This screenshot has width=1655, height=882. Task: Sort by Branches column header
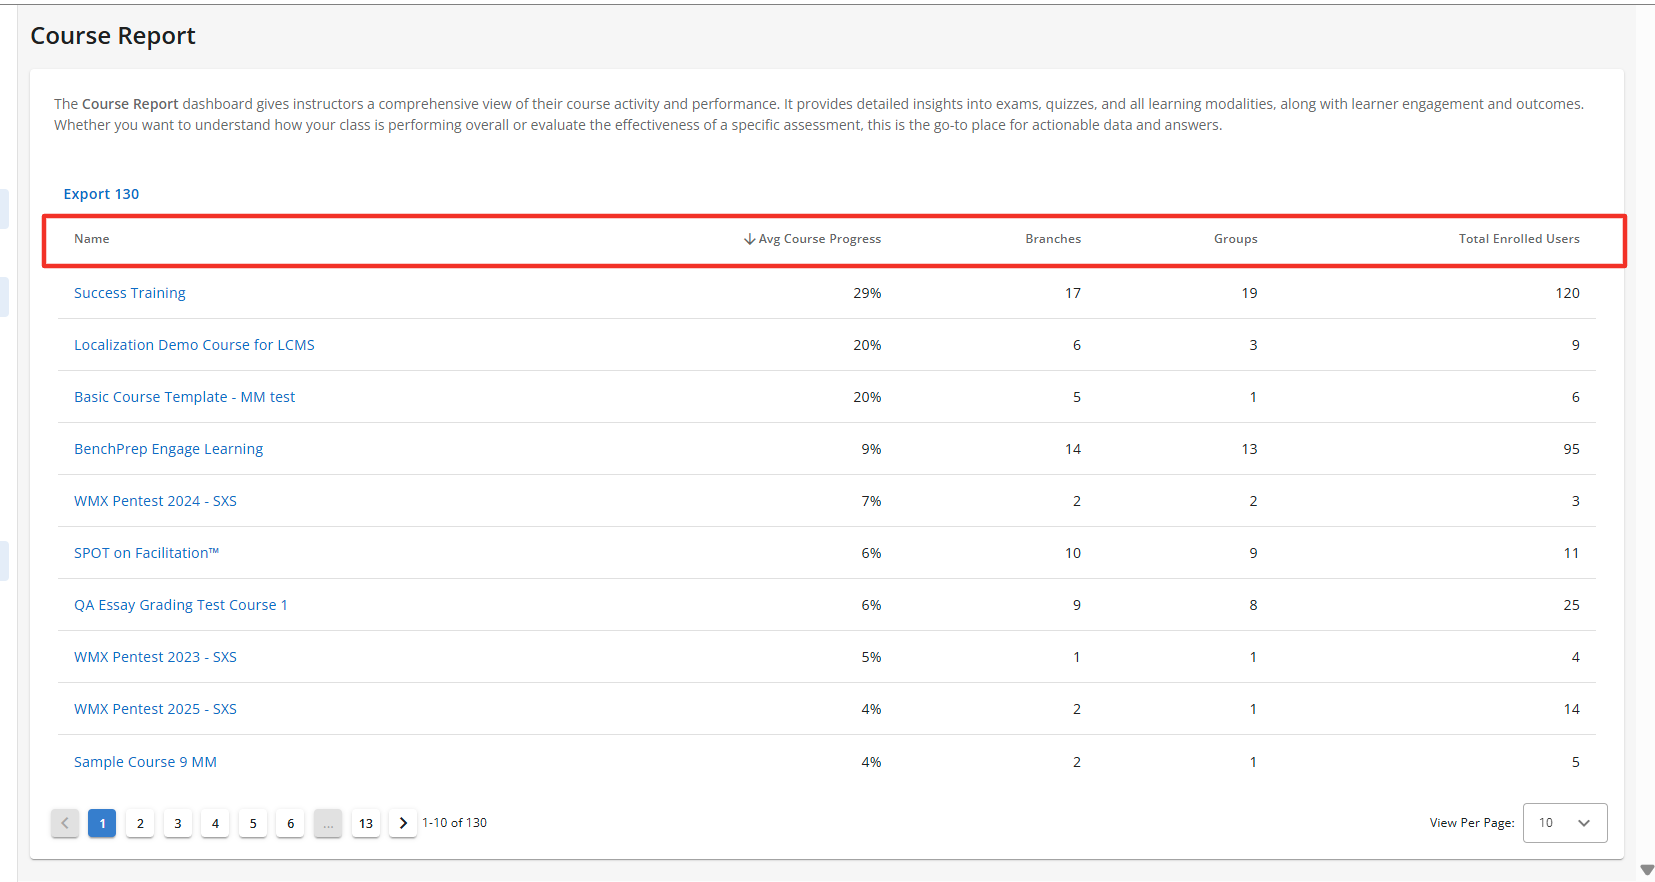1052,239
